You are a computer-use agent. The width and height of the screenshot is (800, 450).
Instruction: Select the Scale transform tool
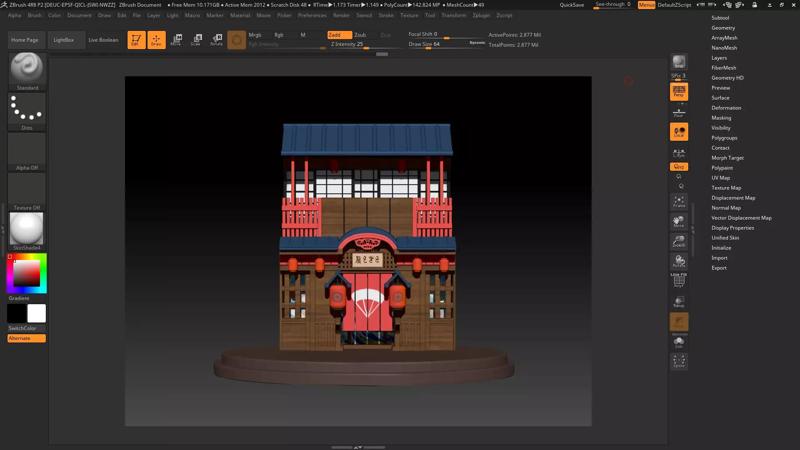pos(196,40)
